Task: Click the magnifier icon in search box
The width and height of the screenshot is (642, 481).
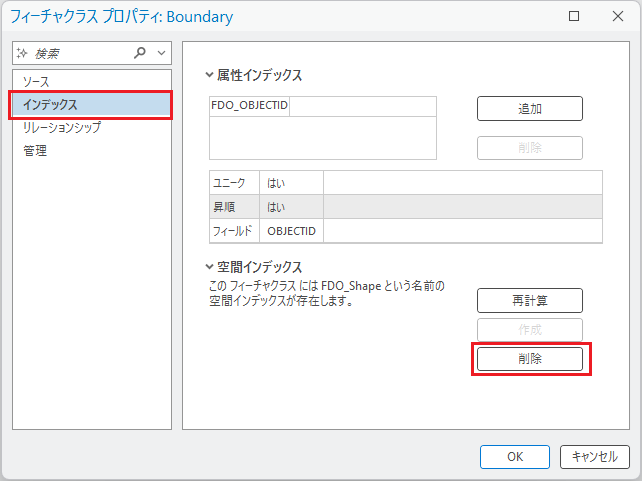Action: (x=140, y=53)
